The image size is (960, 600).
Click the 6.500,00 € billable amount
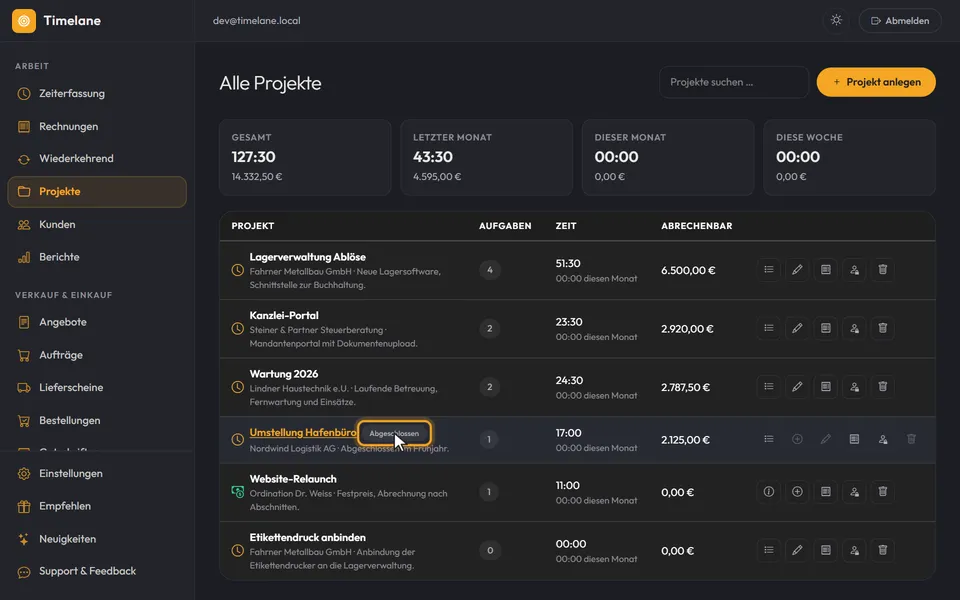(x=688, y=270)
